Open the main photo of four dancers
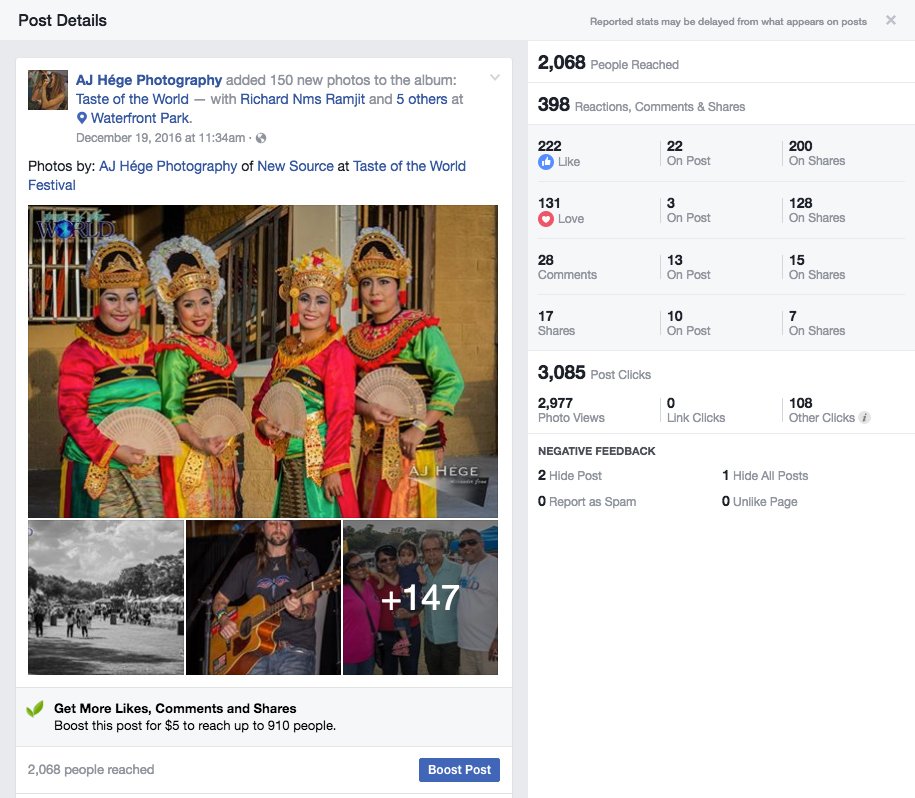 pyautogui.click(x=263, y=361)
